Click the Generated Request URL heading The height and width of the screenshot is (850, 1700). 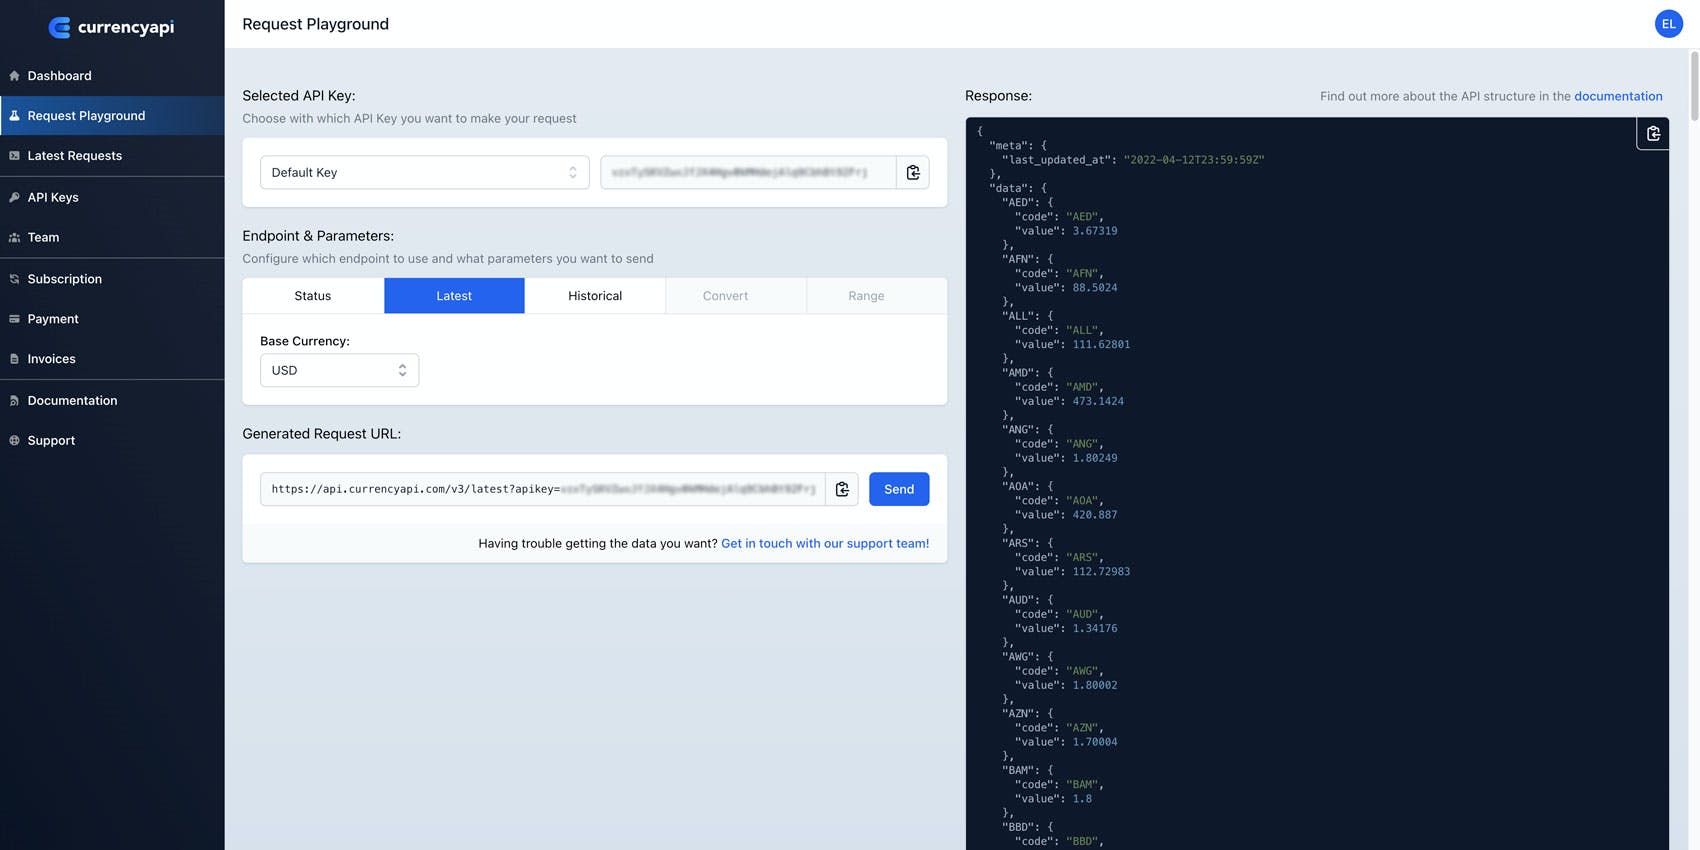click(x=321, y=434)
